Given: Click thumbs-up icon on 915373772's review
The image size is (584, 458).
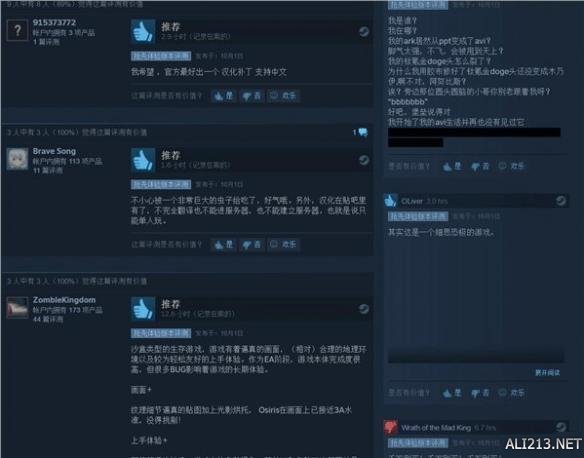Looking at the screenshot, I should tap(143, 32).
